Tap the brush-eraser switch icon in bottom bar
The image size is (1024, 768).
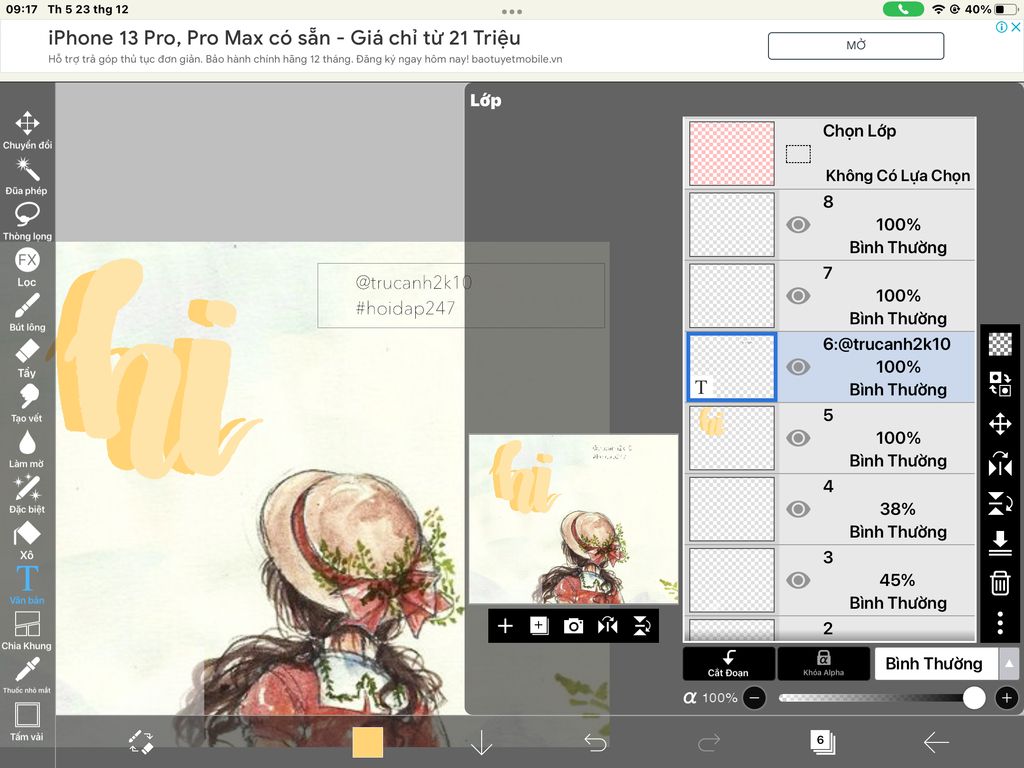coord(140,742)
